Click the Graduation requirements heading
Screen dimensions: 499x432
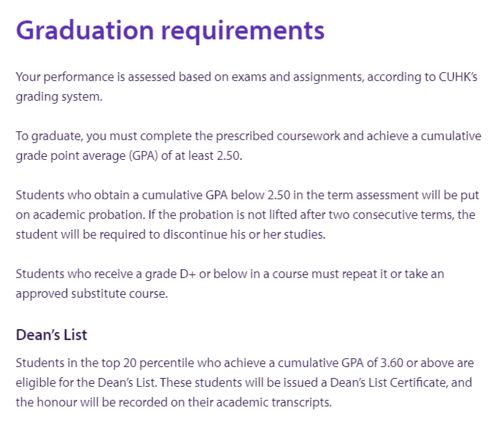[170, 31]
